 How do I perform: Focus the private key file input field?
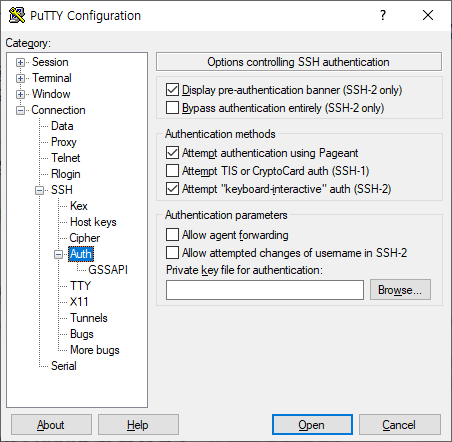pyautogui.click(x=265, y=290)
